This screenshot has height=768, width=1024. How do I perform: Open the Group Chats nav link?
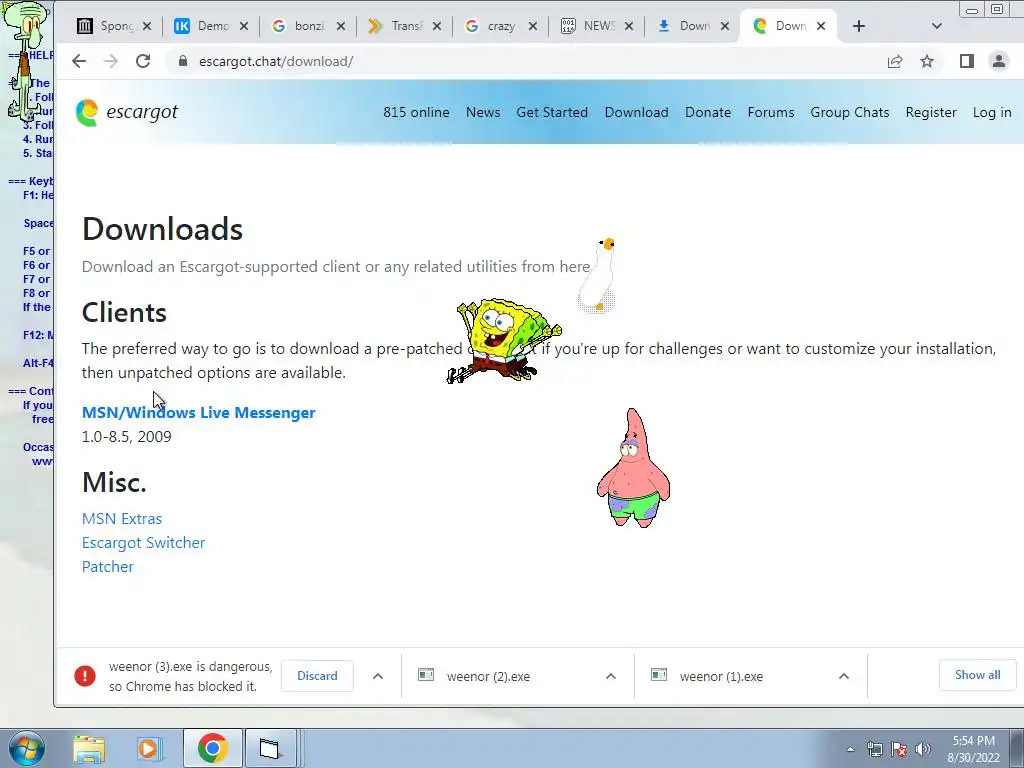(850, 112)
